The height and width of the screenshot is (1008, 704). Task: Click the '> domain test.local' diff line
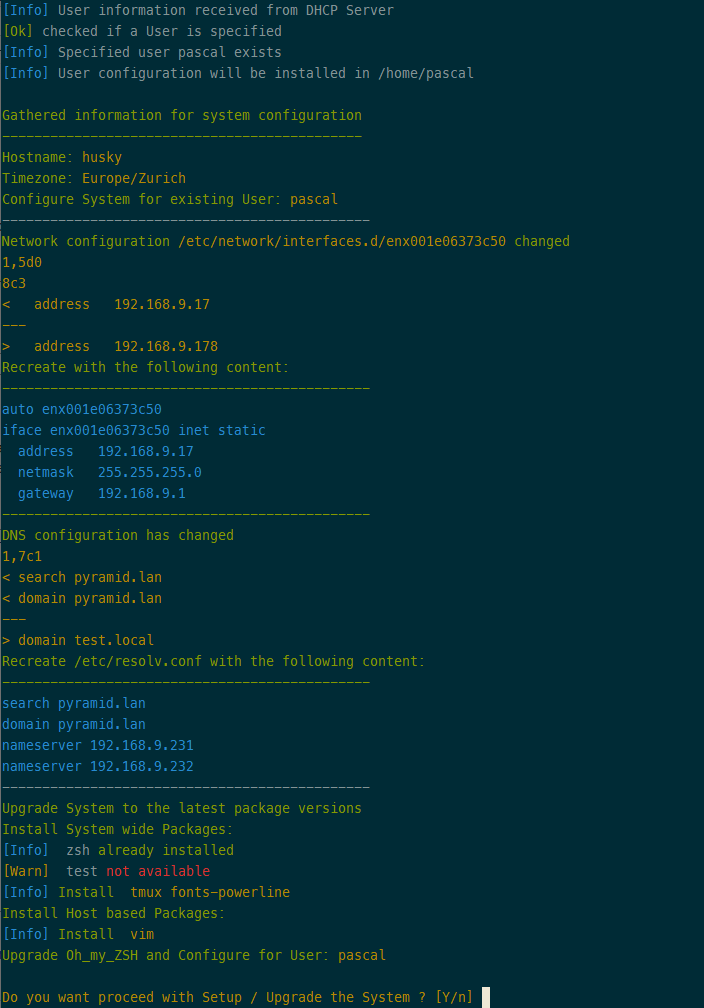[78, 640]
